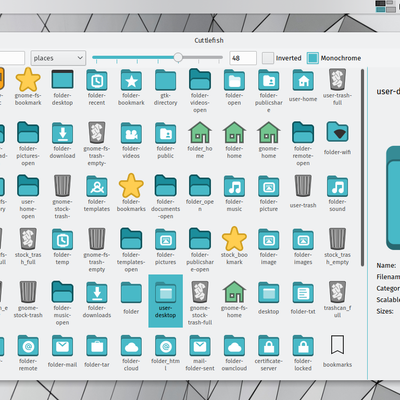Select the folder-desktop icon
400x400 pixels.
[62, 80]
